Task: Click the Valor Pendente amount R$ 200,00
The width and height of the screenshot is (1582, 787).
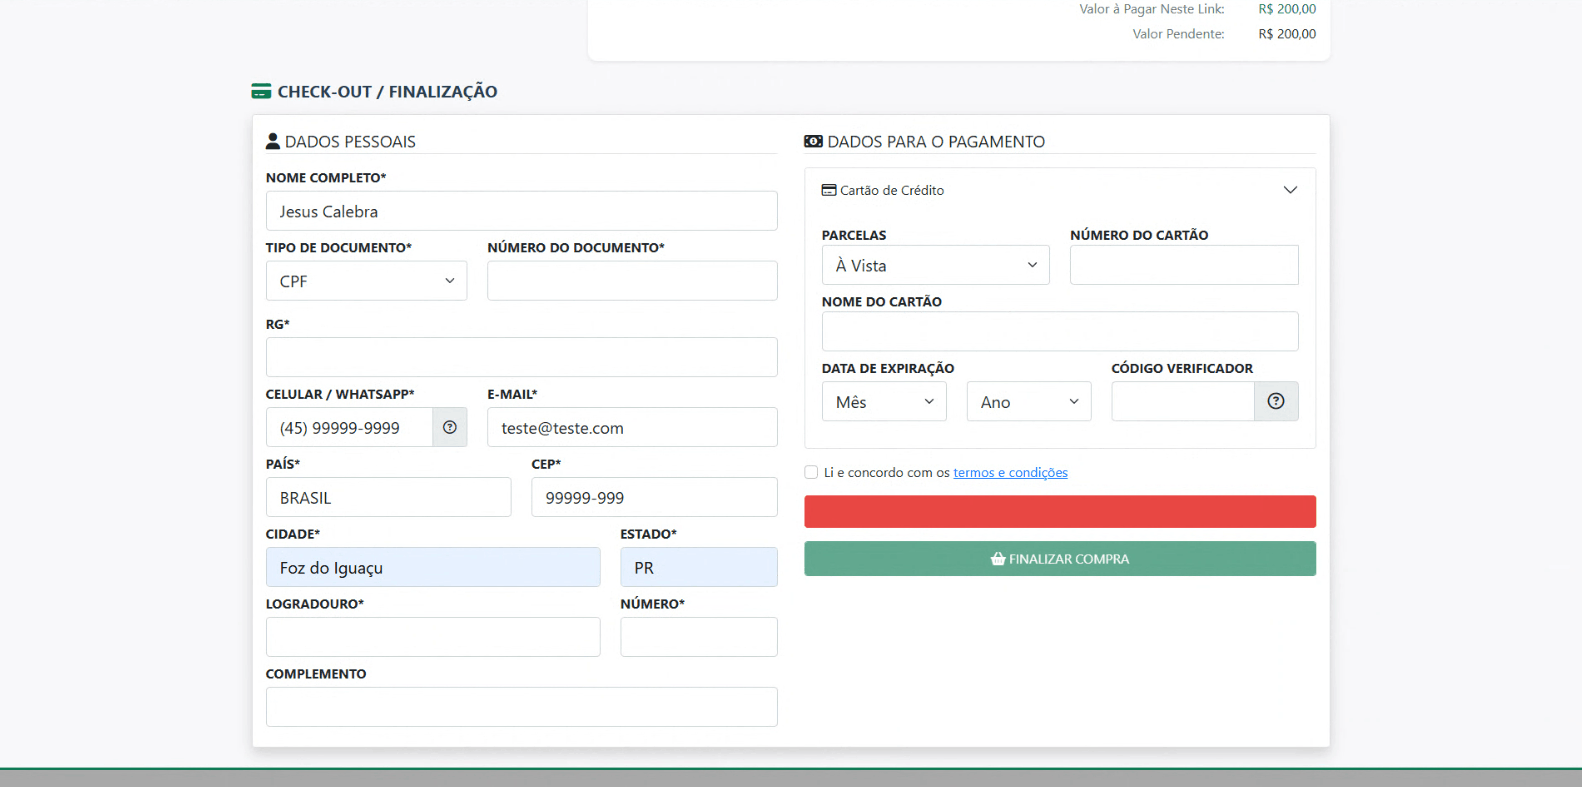Action: 1287,34
